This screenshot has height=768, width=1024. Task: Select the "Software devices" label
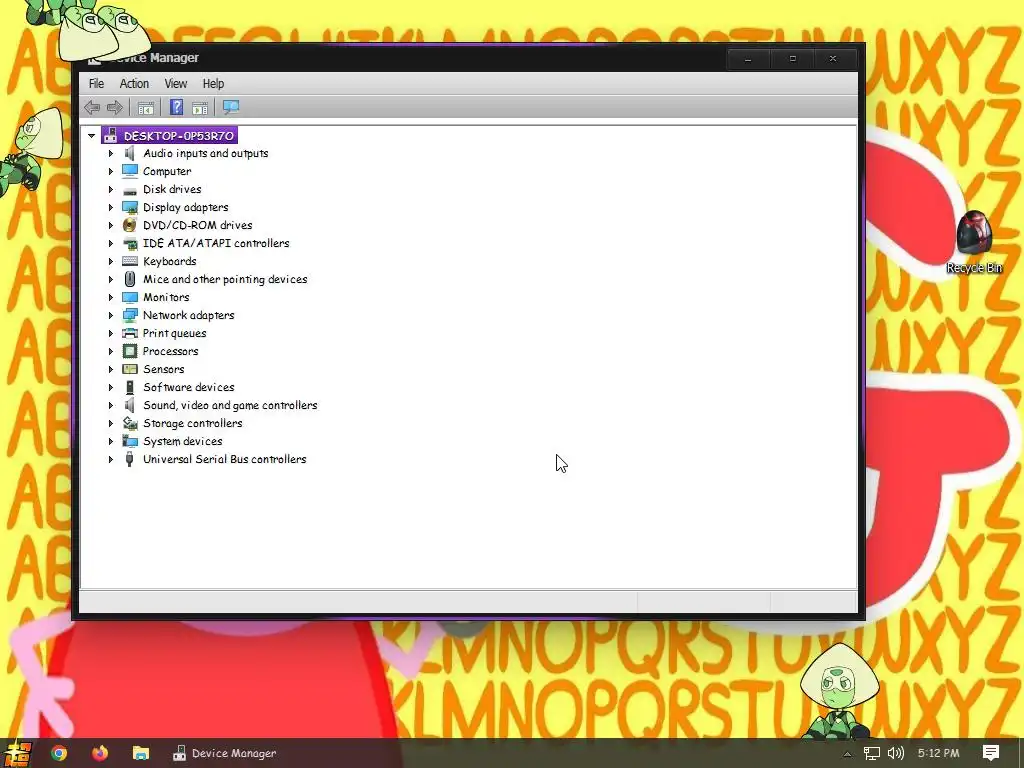pyautogui.click(x=189, y=387)
